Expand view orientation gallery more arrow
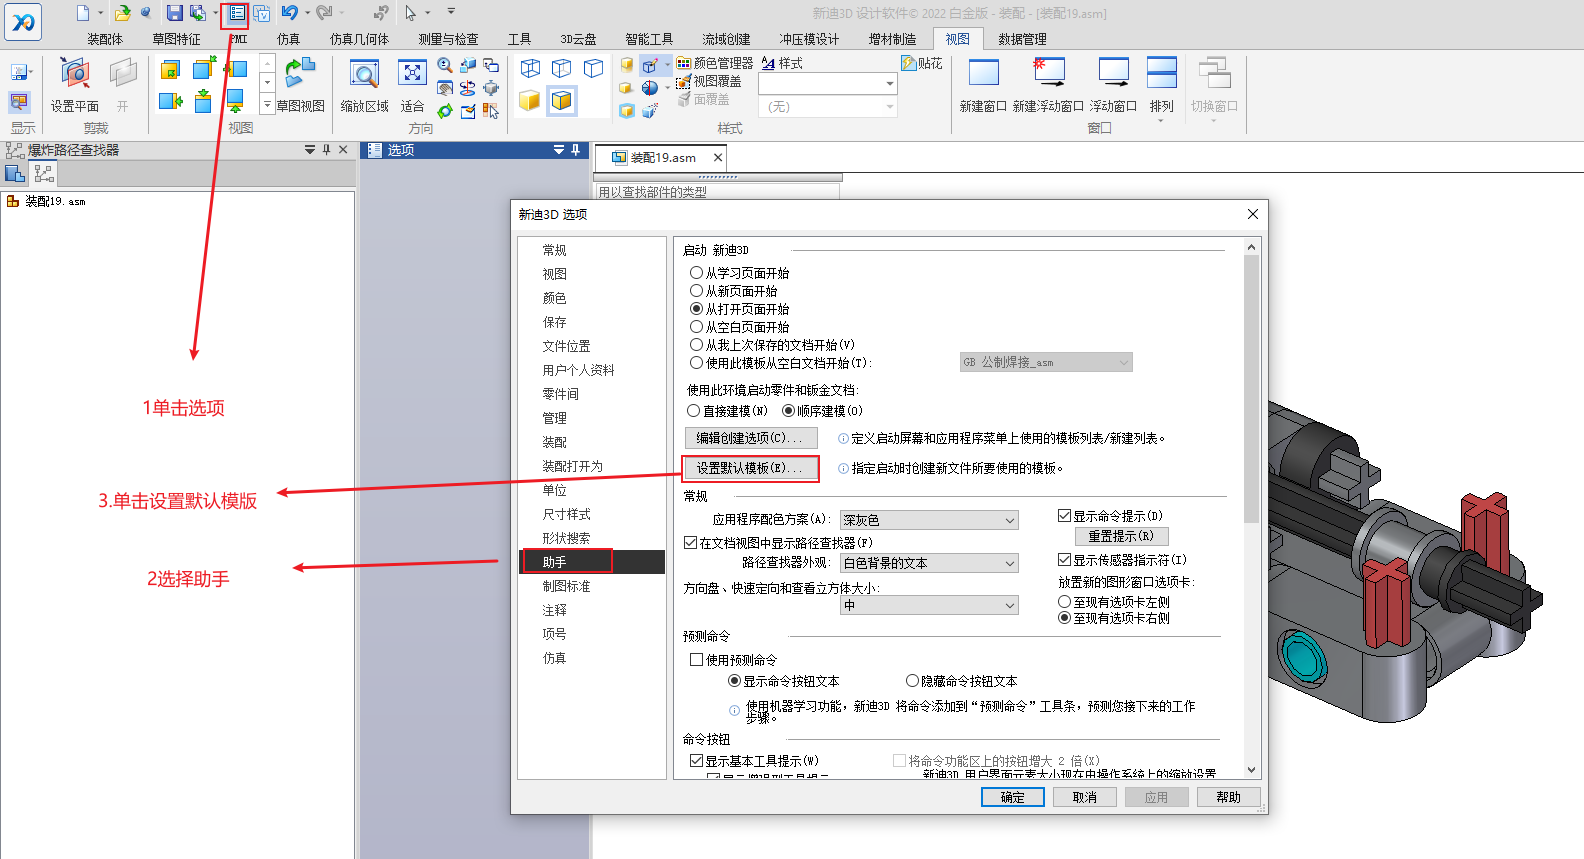The width and height of the screenshot is (1584, 859). pos(267,104)
